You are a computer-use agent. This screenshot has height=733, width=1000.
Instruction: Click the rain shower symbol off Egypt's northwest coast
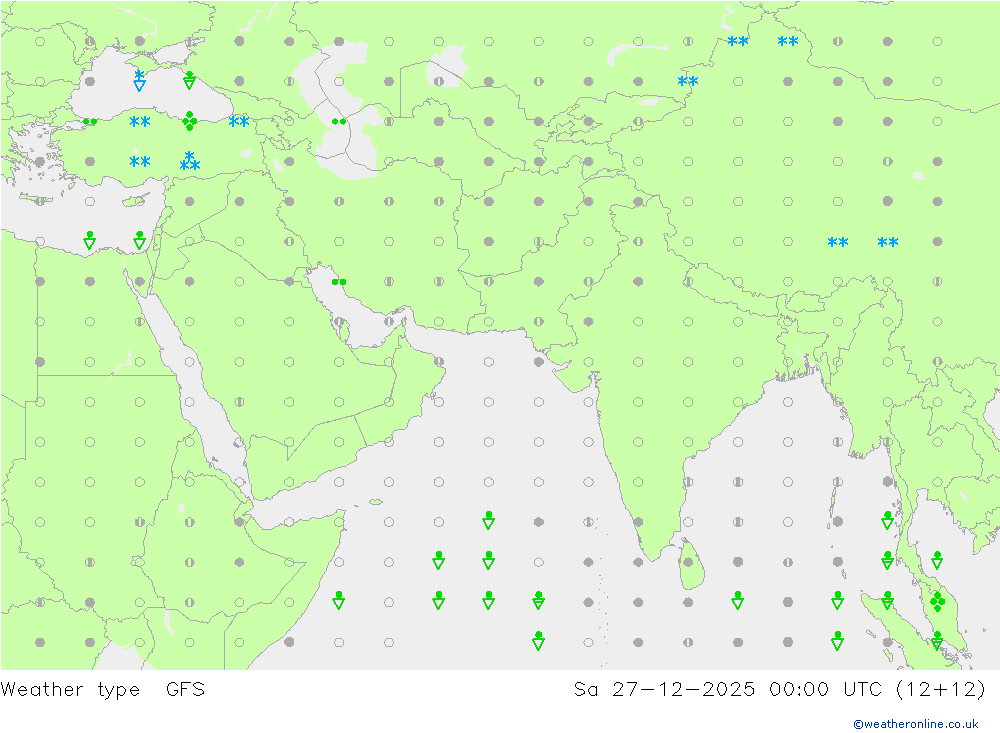click(x=90, y=241)
